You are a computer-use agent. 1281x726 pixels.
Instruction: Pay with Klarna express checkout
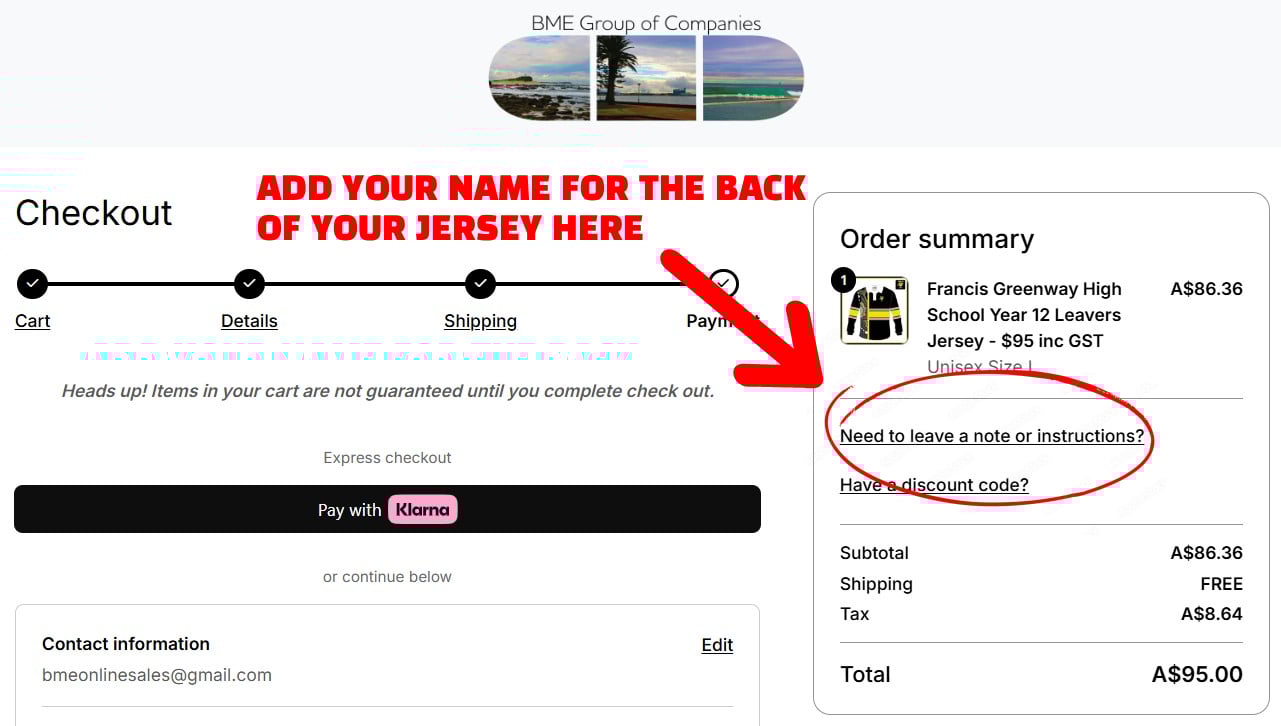pos(387,509)
